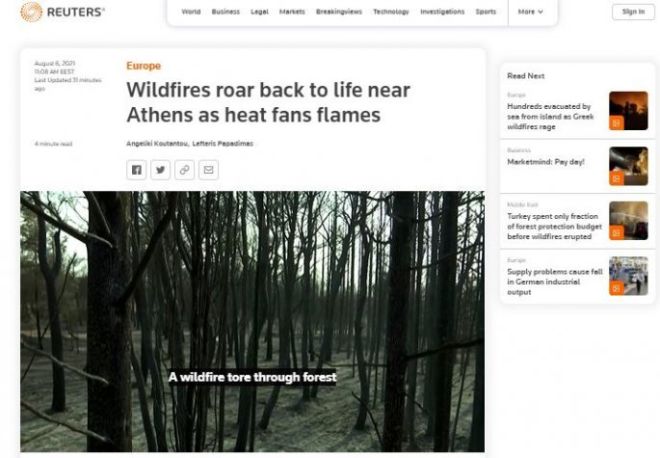The height and width of the screenshot is (458, 660).
Task: Open the Reuters logo home link
Action: tap(62, 12)
